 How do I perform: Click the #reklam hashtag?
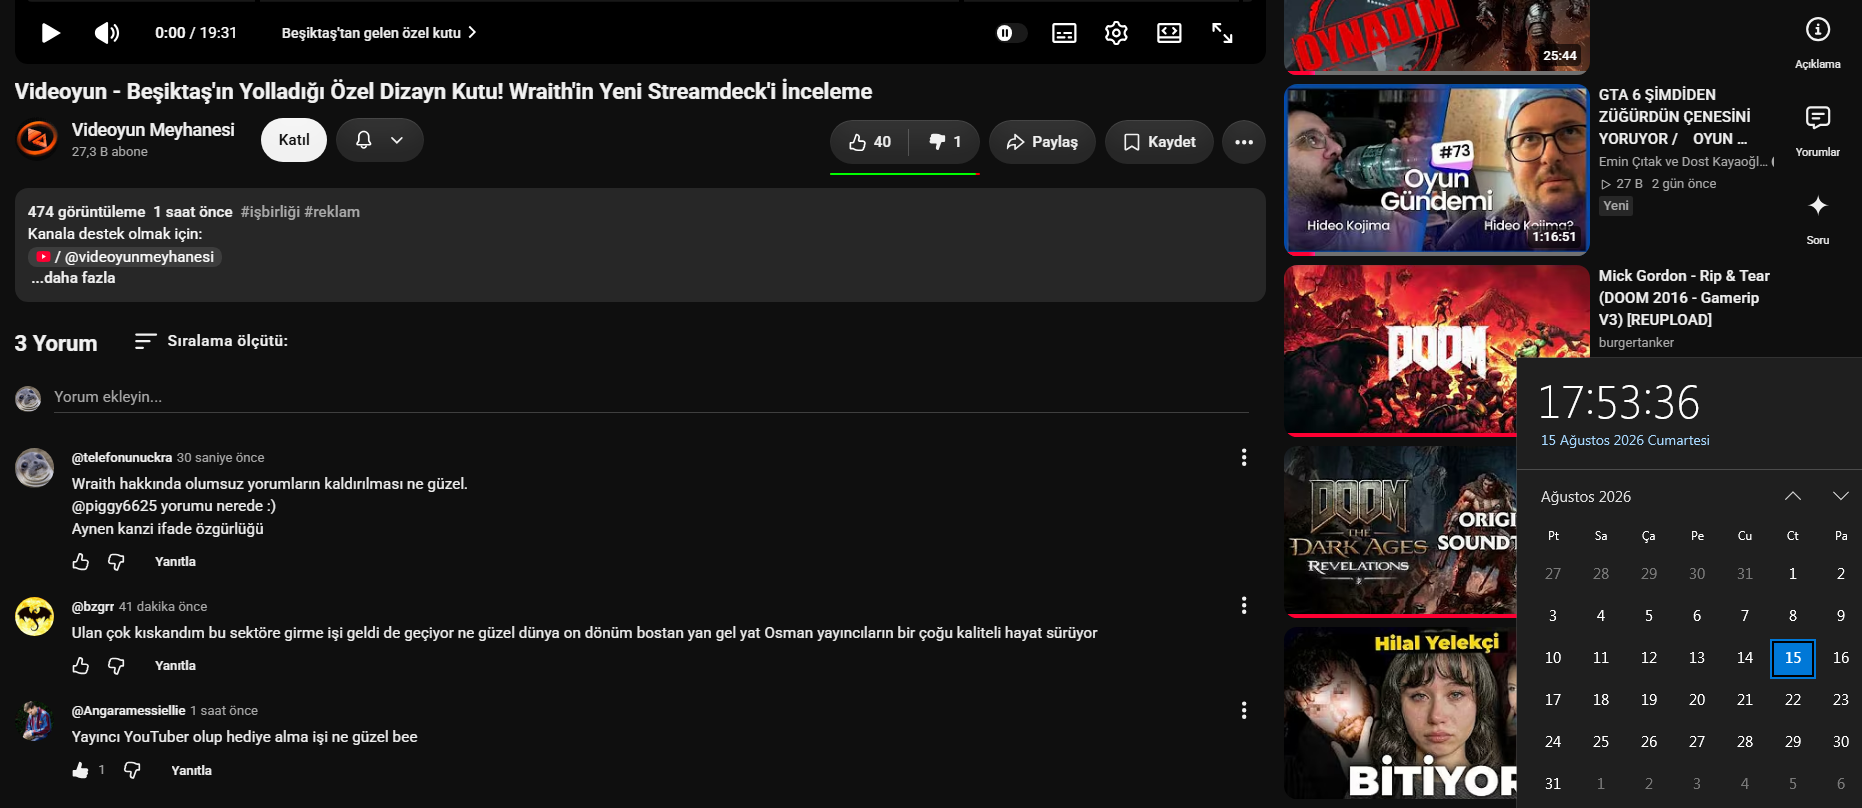click(332, 212)
